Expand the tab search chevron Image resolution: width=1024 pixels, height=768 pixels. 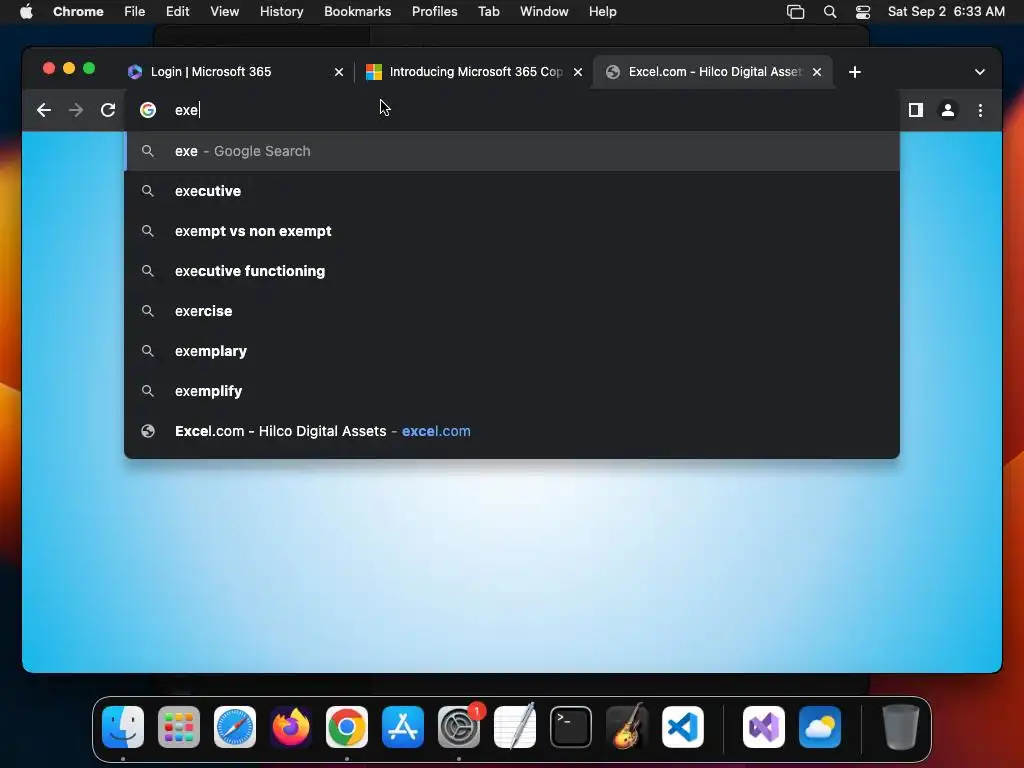979,72
